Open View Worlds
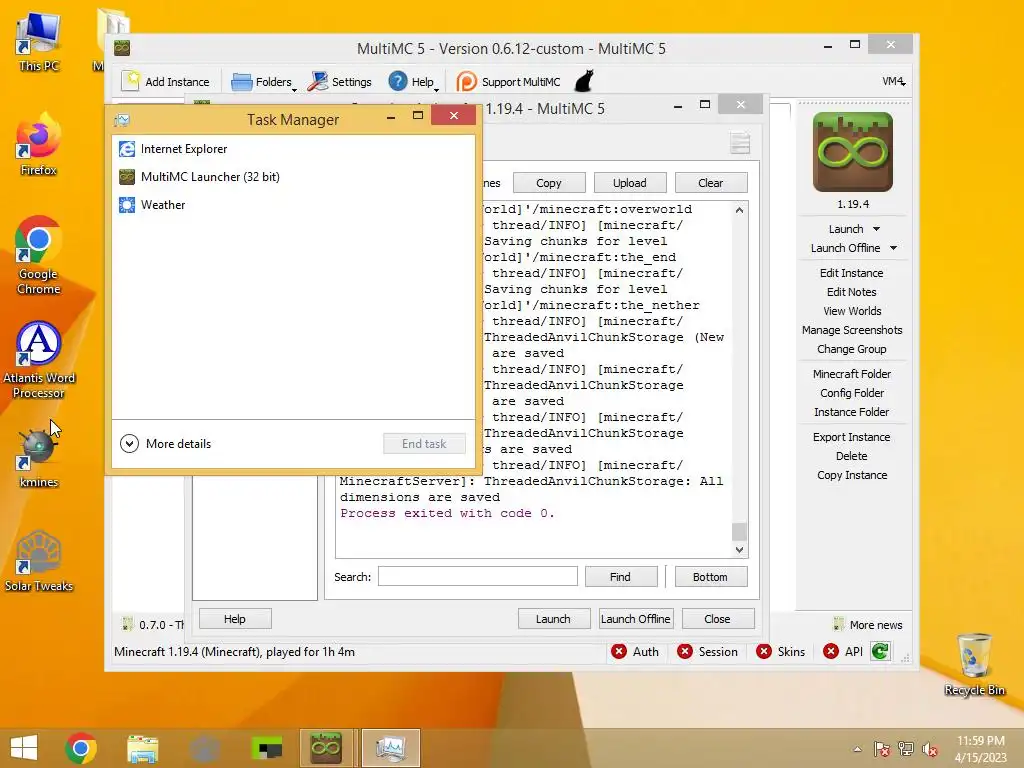 coord(852,311)
